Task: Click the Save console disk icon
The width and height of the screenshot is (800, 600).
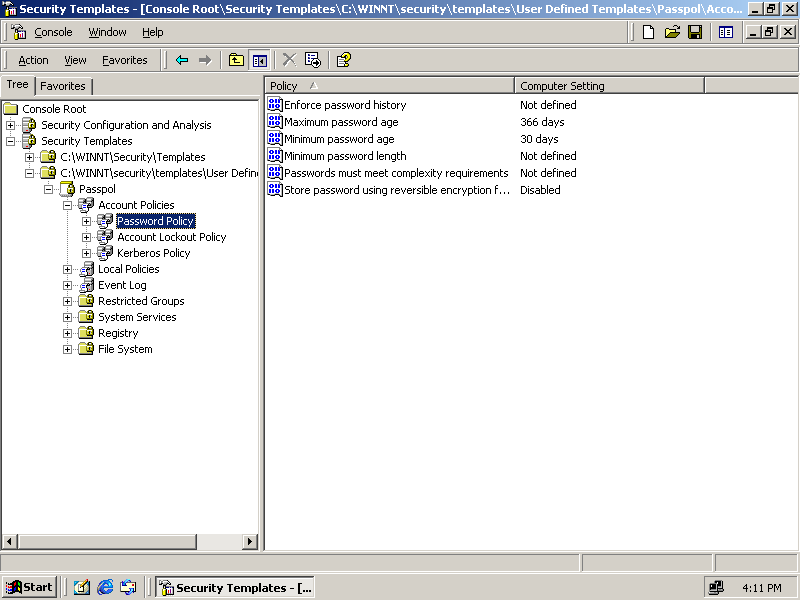Action: click(695, 32)
